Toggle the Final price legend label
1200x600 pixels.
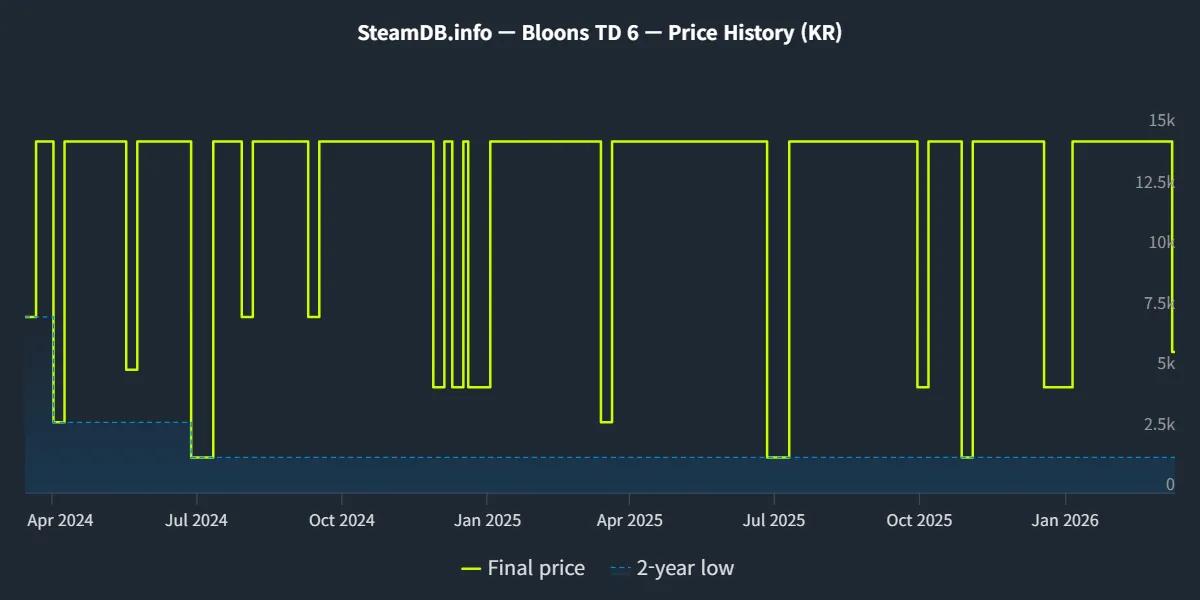coord(536,569)
